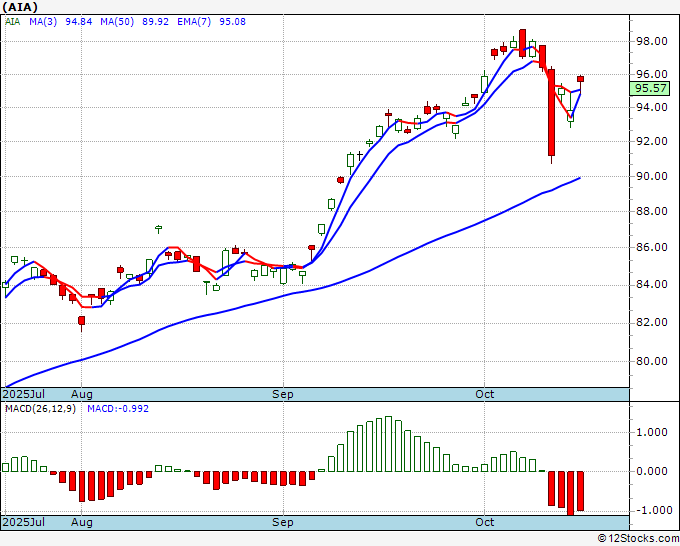
Task: Click the MACD:-0.992 value label
Action: 118,409
